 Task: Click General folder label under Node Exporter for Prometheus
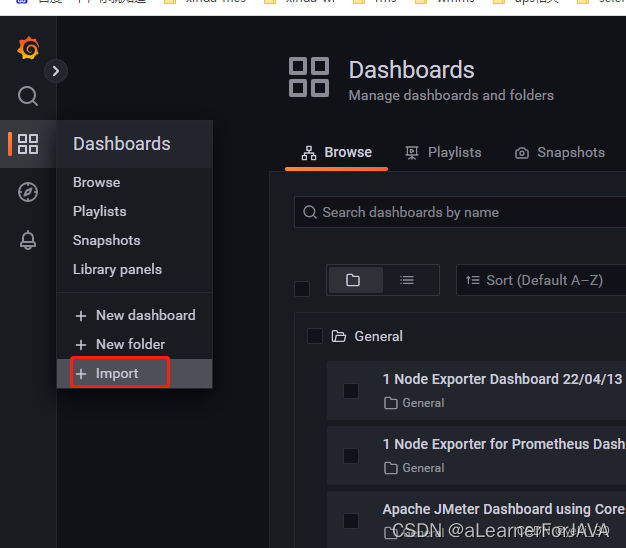click(423, 468)
